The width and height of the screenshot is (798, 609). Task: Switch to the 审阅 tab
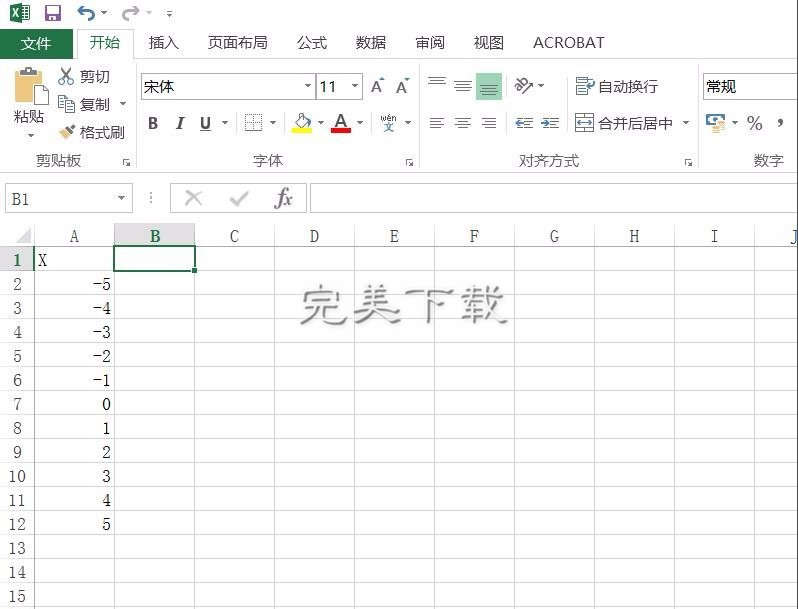tap(430, 43)
